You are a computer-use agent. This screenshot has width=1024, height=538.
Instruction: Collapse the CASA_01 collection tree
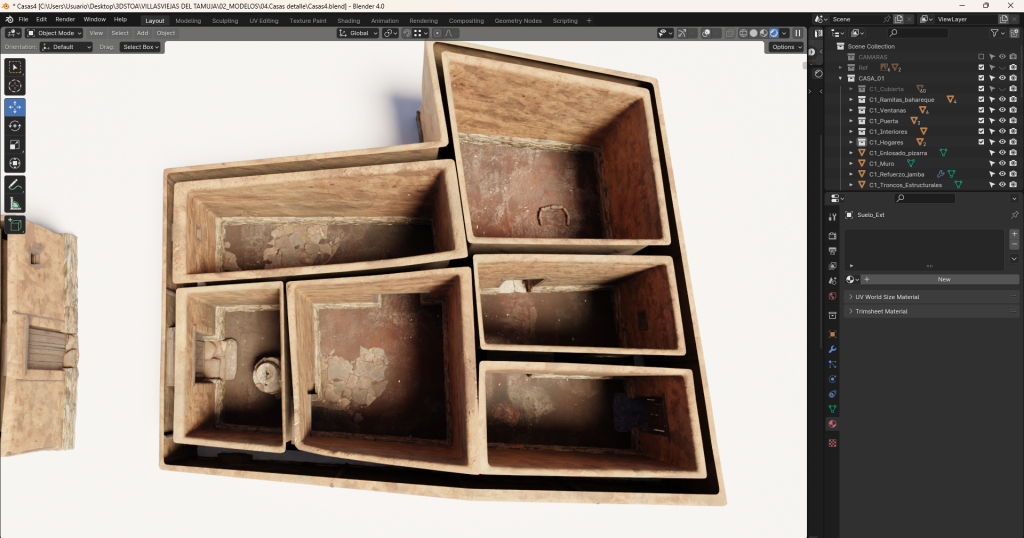point(840,78)
